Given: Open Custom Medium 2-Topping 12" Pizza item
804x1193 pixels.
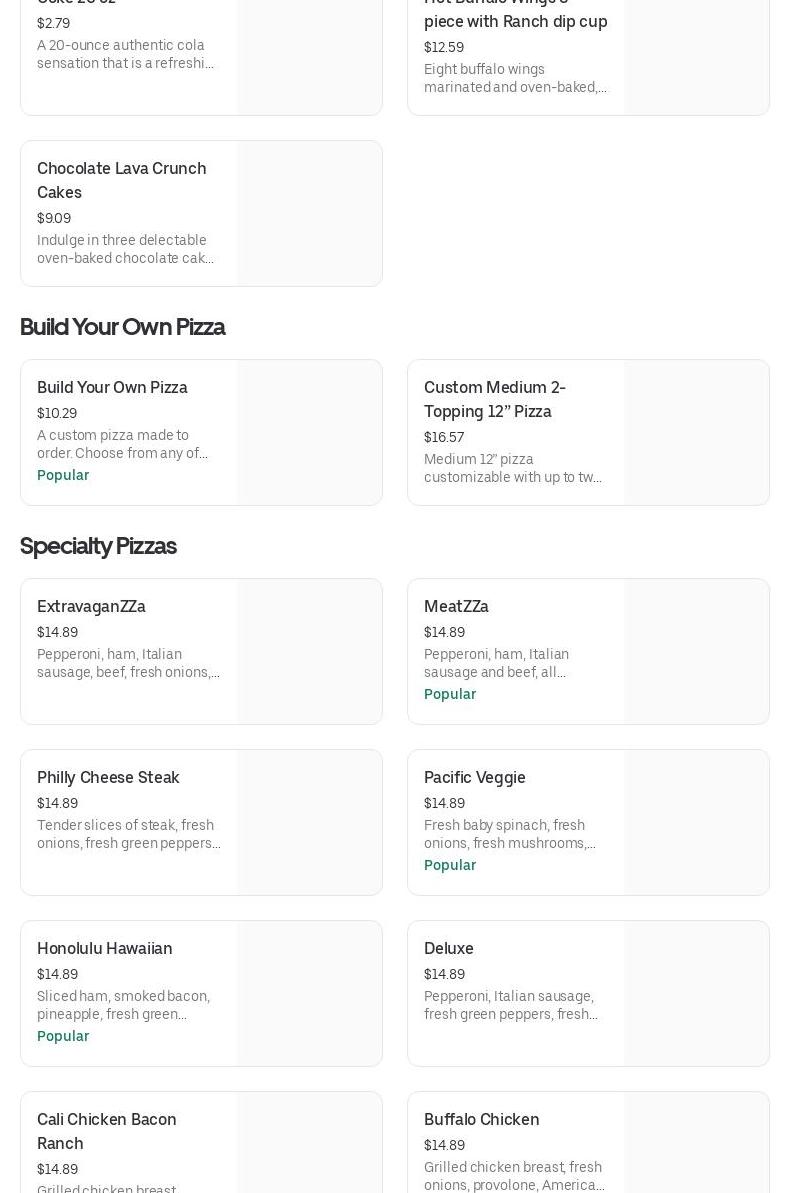Looking at the screenshot, I should tap(494, 399).
